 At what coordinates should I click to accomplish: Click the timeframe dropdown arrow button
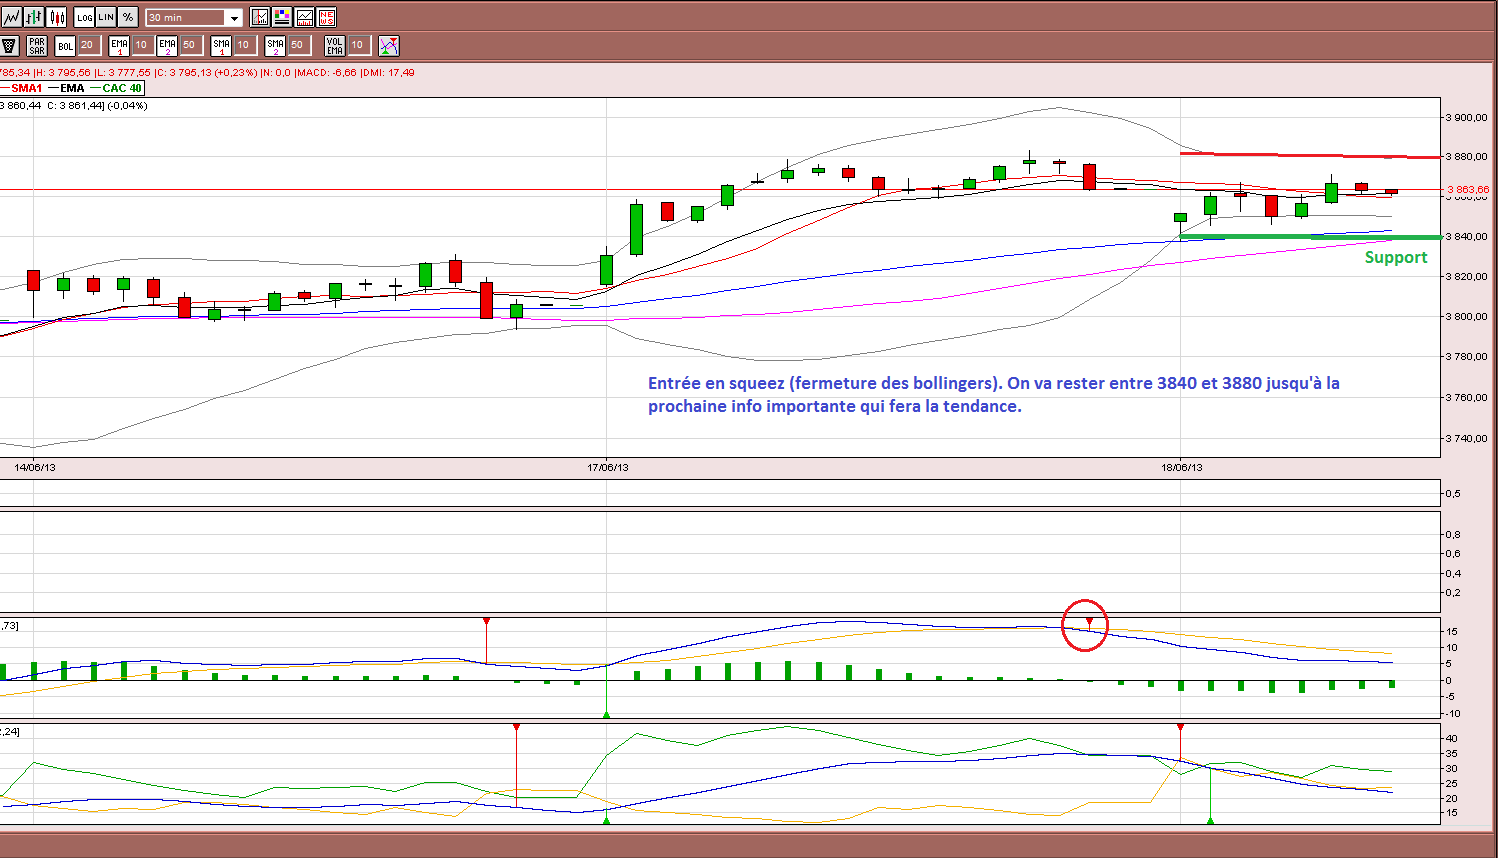click(235, 18)
